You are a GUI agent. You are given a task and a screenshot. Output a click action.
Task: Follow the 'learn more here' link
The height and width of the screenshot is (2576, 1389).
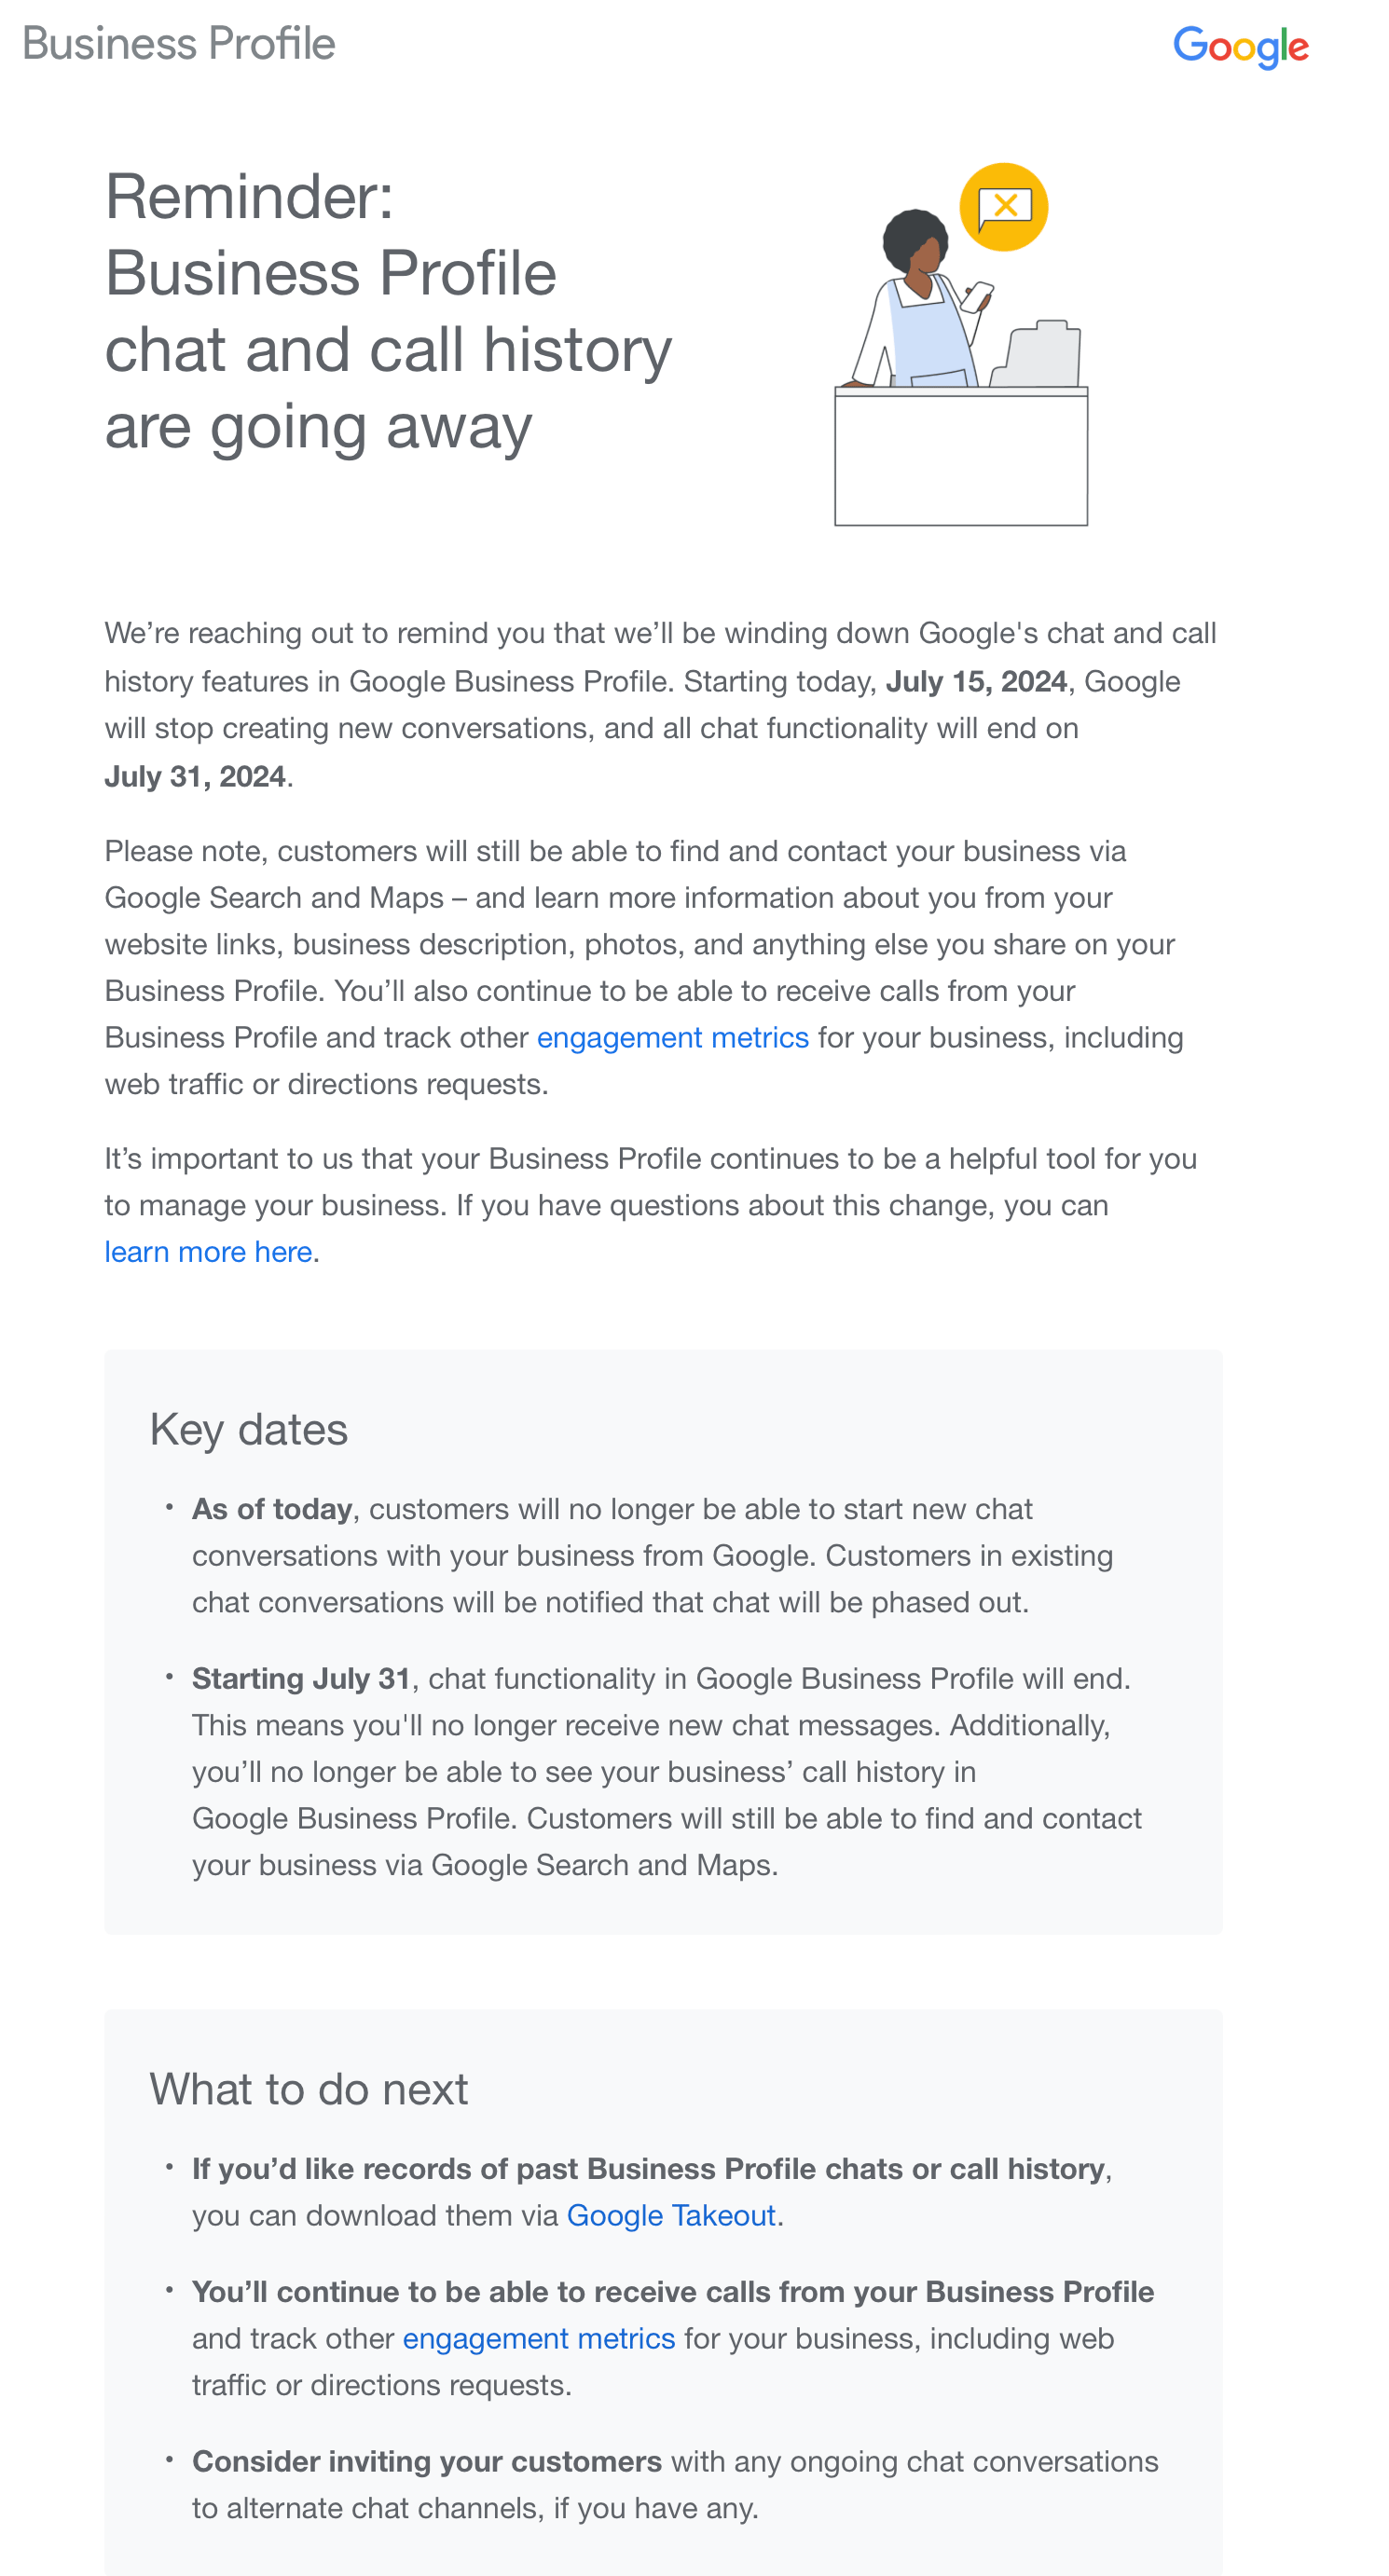point(208,1251)
